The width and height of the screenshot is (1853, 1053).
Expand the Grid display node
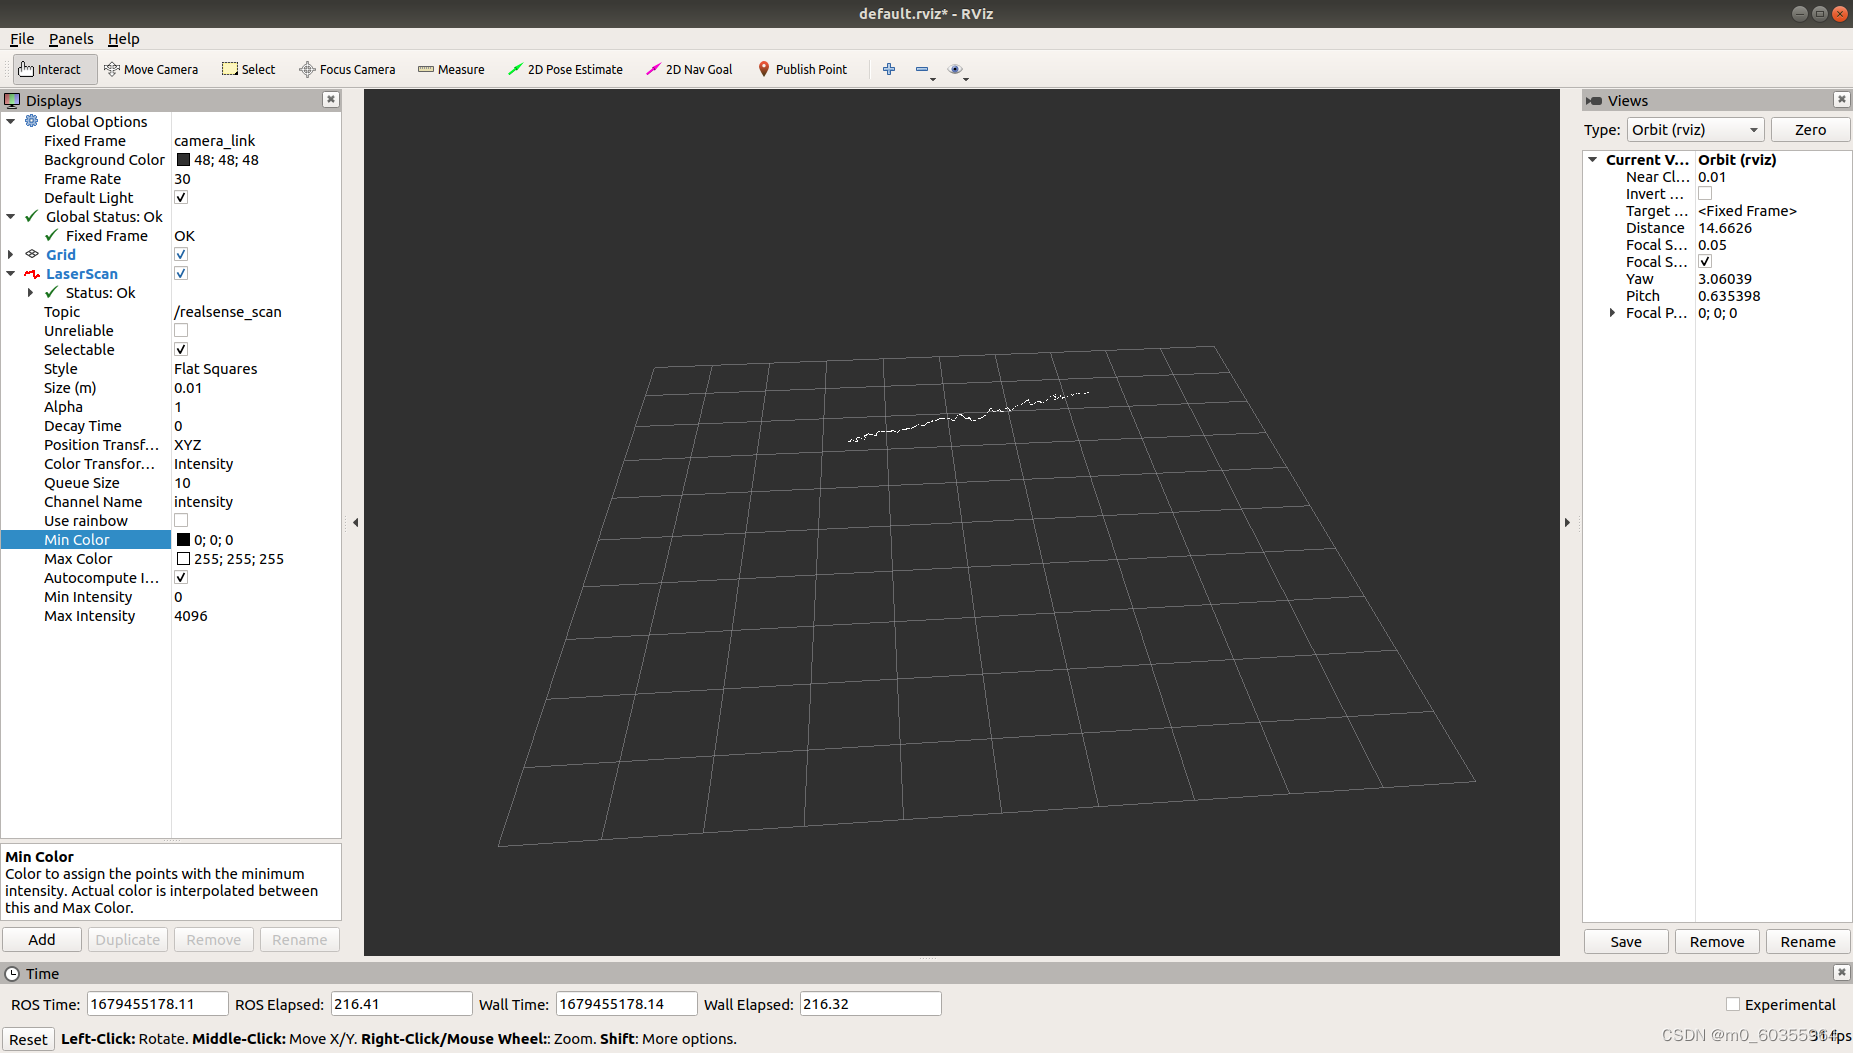11,254
